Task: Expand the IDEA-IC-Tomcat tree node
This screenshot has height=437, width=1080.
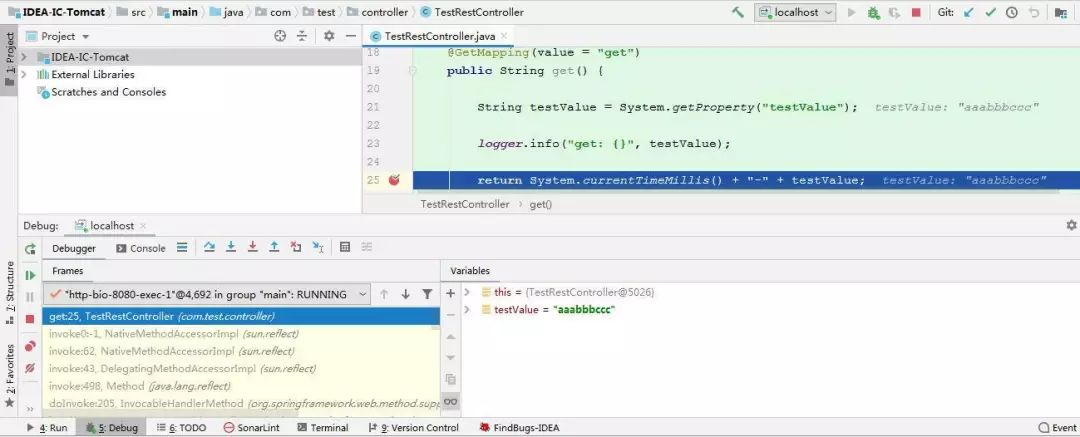Action: coord(23,57)
